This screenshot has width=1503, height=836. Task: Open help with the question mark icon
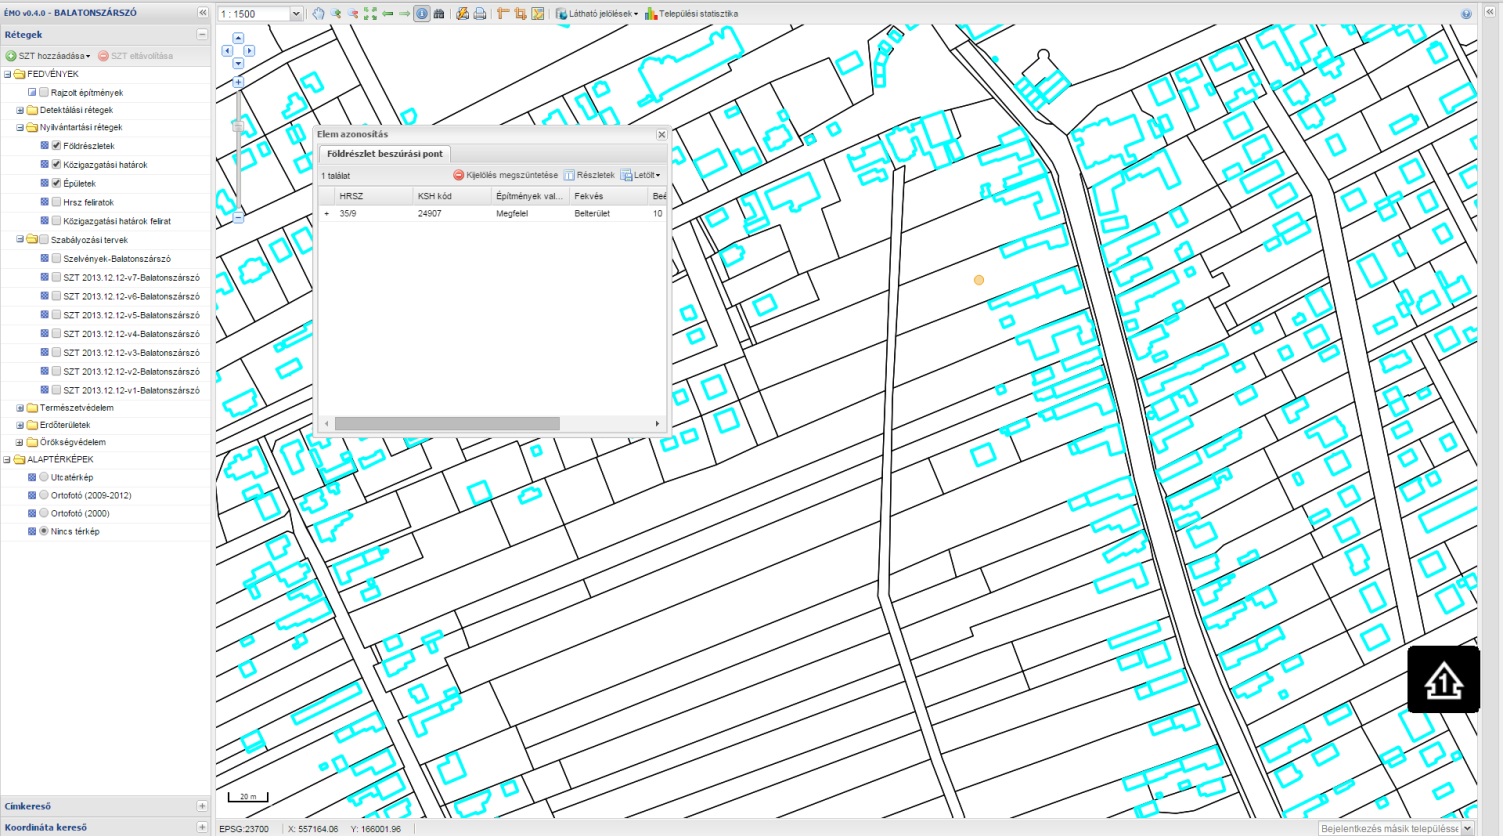pos(1466,14)
